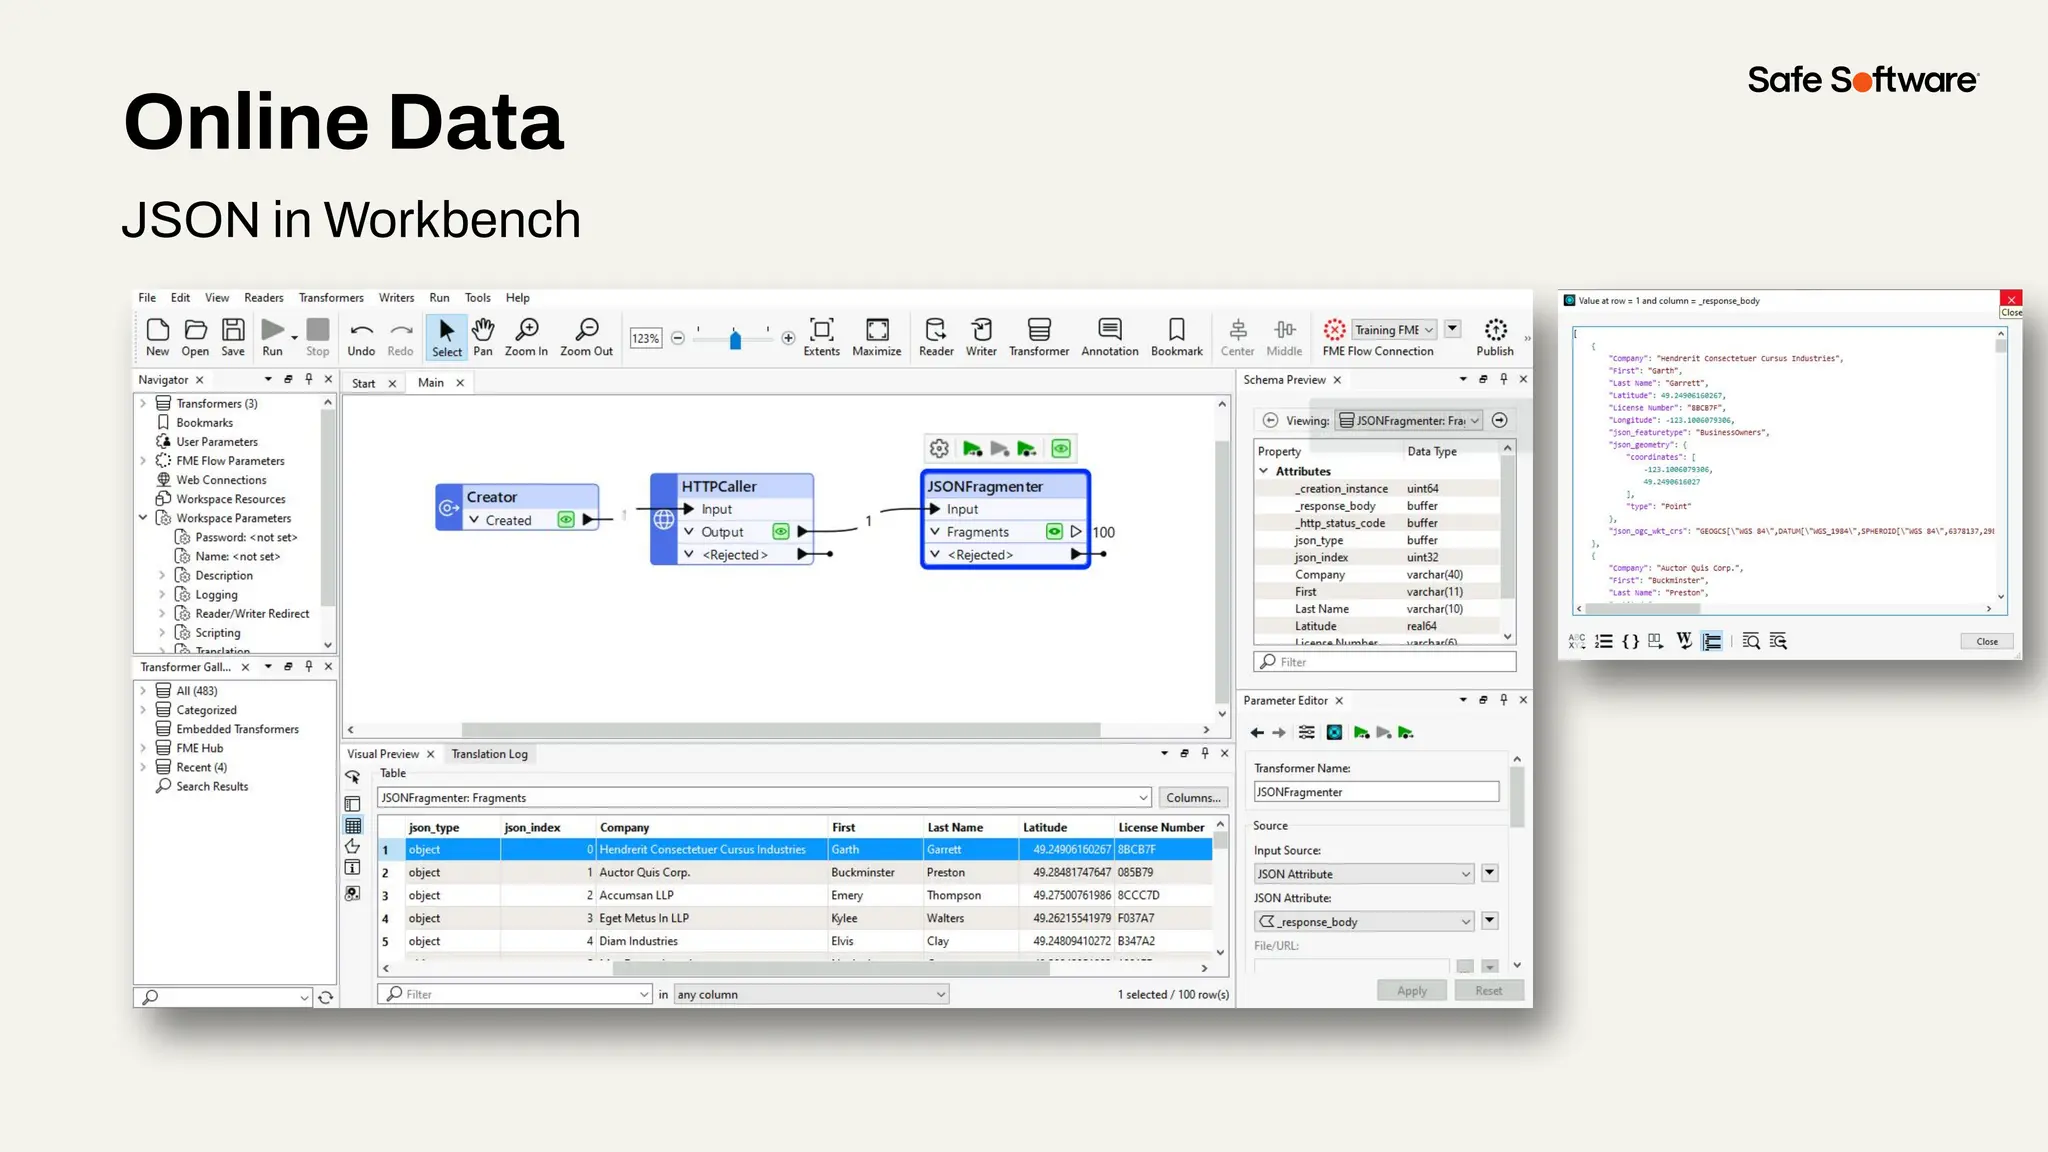Screen dimensions: 2048x1152
Task: Click the refresh icon beside the Transformer Gallery search
Action: tap(325, 997)
